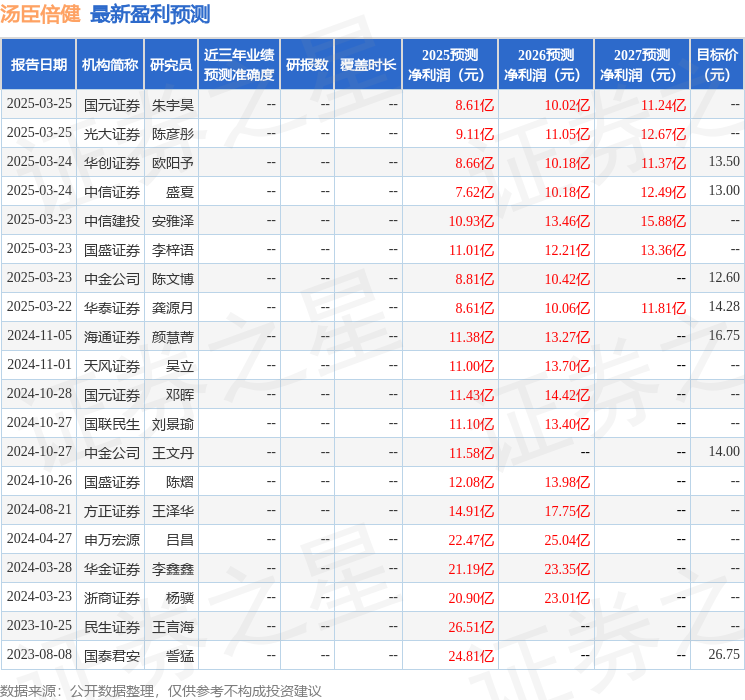Select the 华创证券 institution cell

click(112, 163)
